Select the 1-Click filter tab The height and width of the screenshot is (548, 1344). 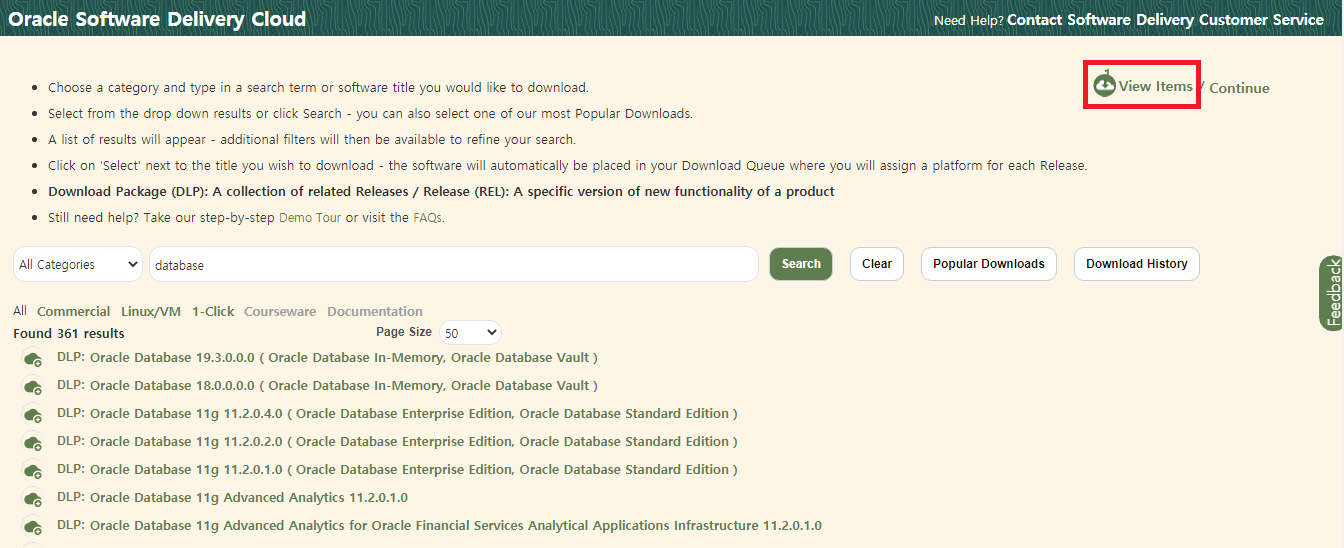pos(213,312)
